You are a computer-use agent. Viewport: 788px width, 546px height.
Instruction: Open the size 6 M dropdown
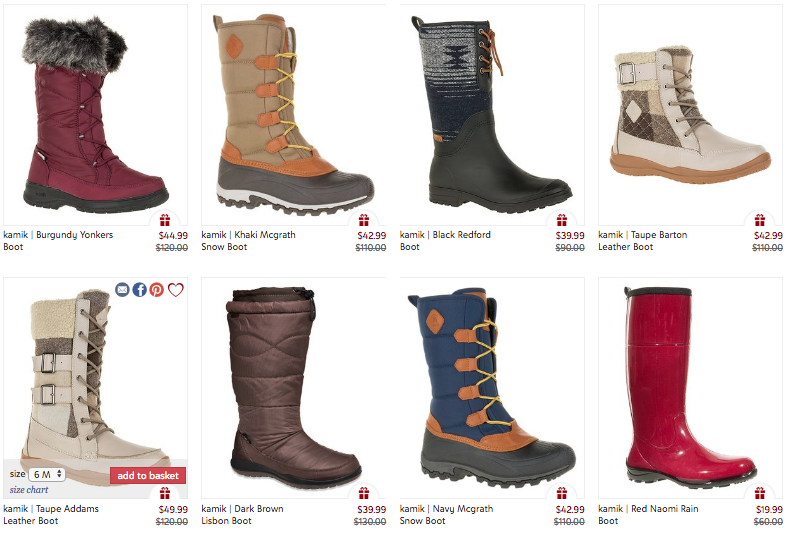click(47, 474)
